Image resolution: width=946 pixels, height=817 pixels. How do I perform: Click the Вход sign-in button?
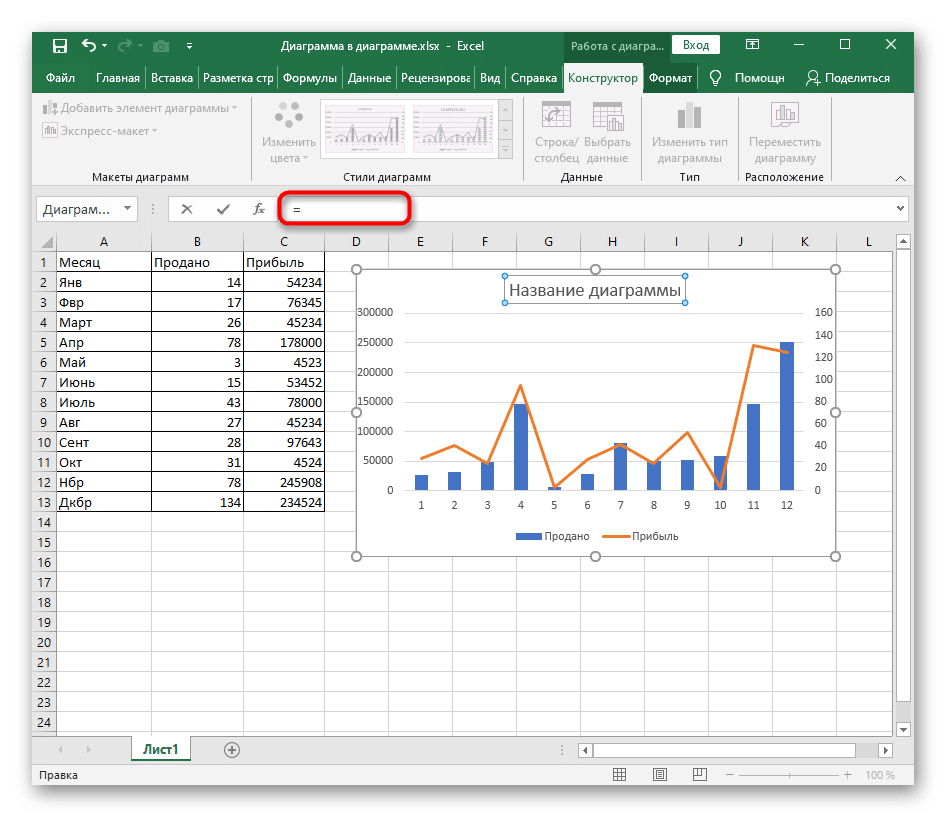(696, 46)
